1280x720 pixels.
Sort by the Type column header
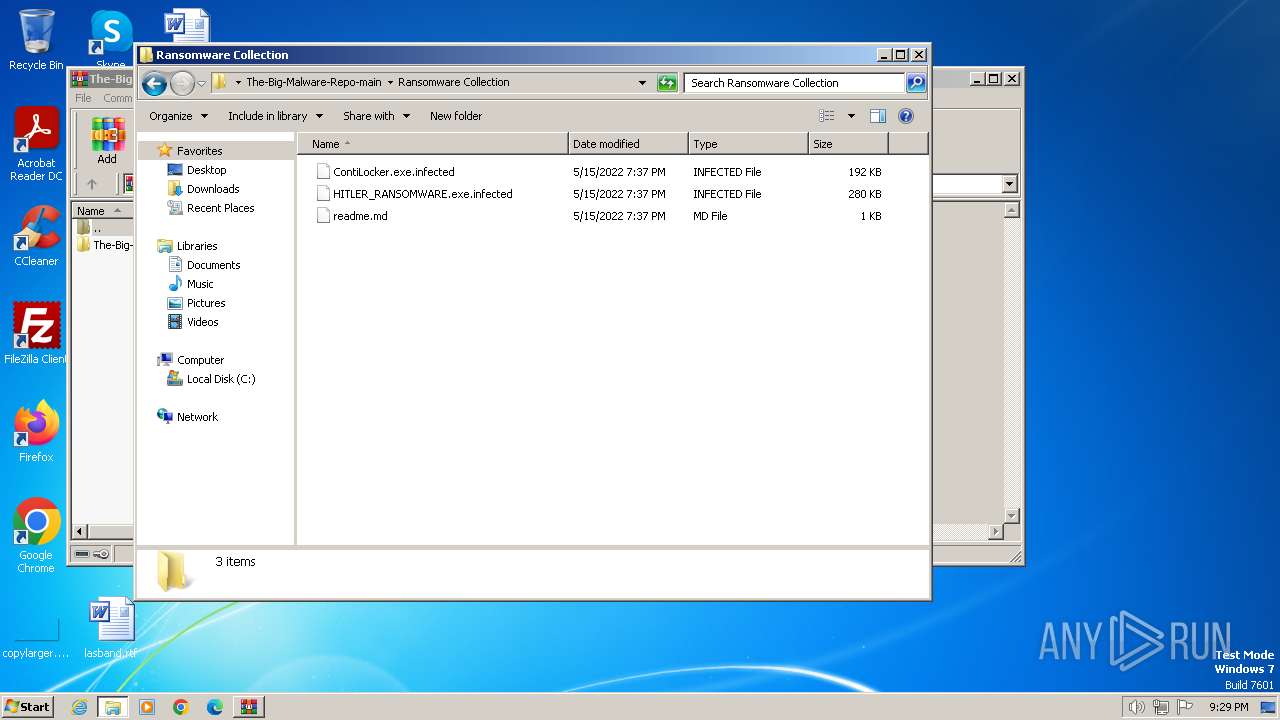tap(748, 144)
